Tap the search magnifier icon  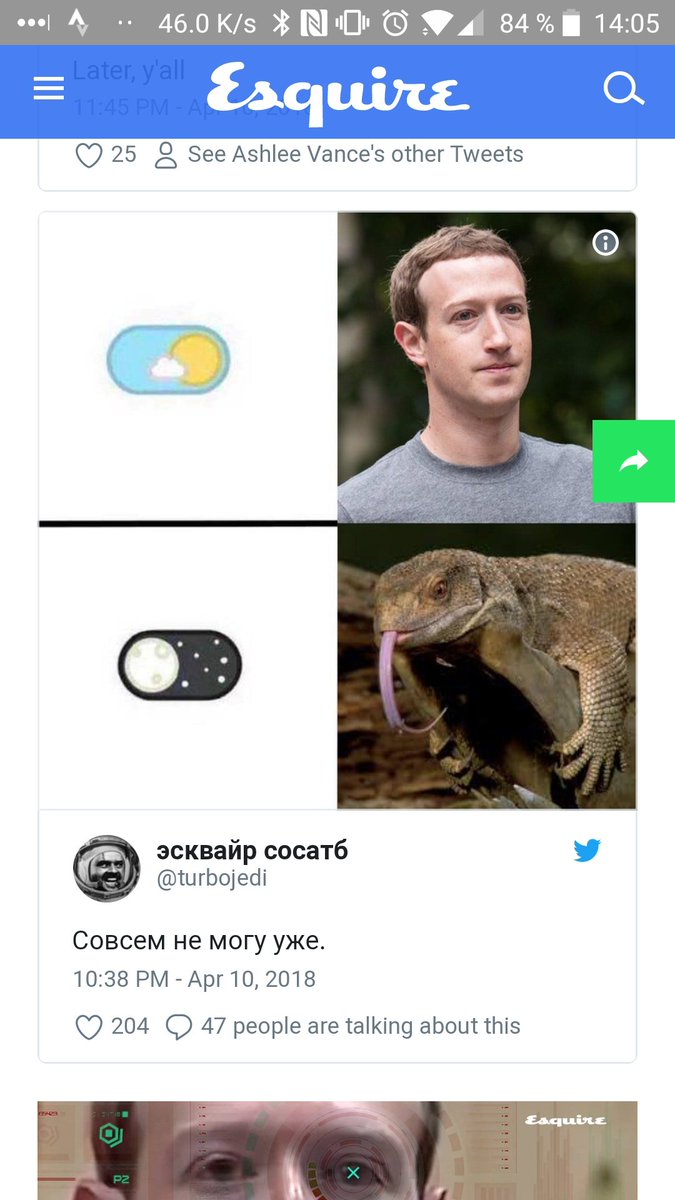[624, 89]
